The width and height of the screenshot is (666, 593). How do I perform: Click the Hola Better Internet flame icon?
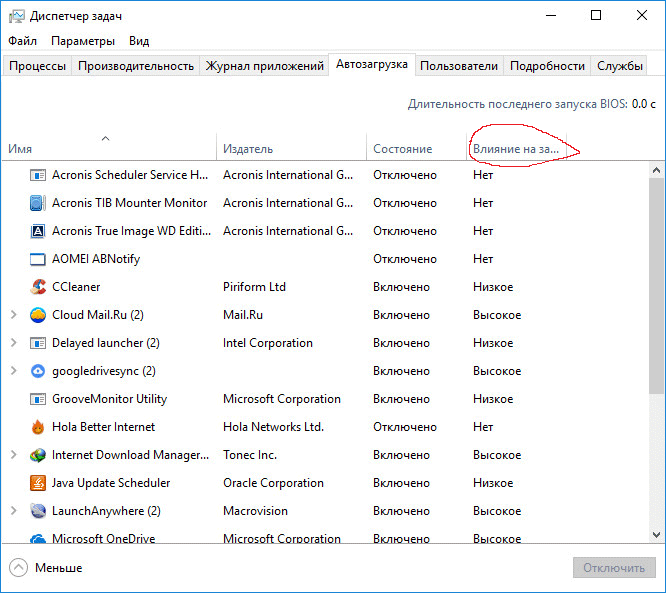click(38, 427)
